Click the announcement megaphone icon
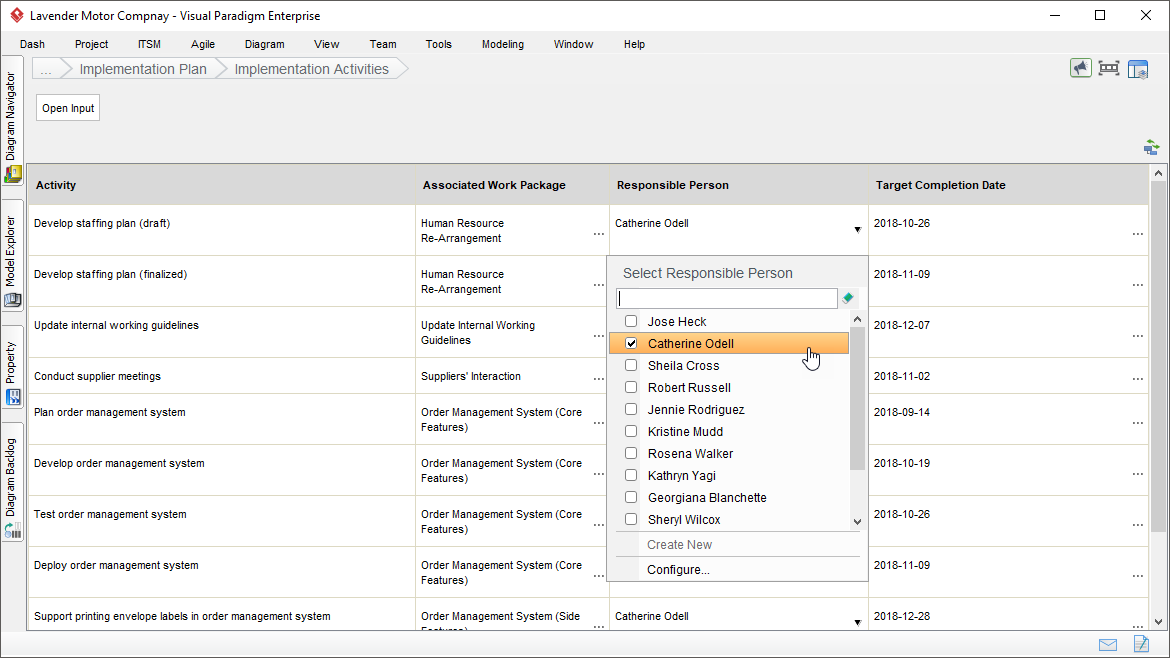The height and width of the screenshot is (658, 1170). [1080, 69]
